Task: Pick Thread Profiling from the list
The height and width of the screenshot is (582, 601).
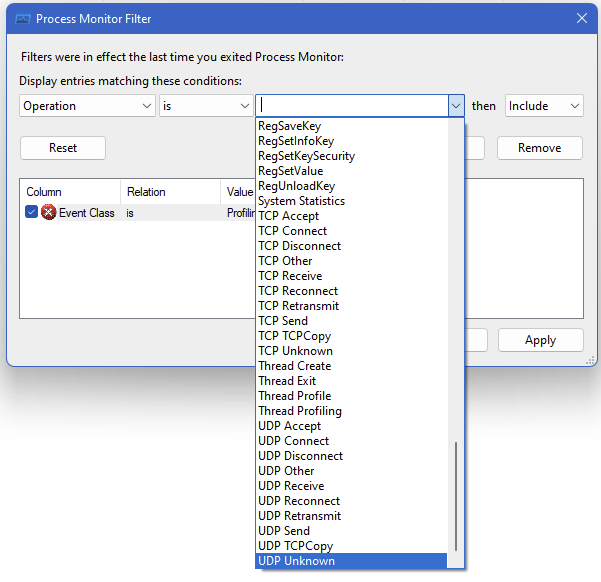Action: [x=351, y=410]
